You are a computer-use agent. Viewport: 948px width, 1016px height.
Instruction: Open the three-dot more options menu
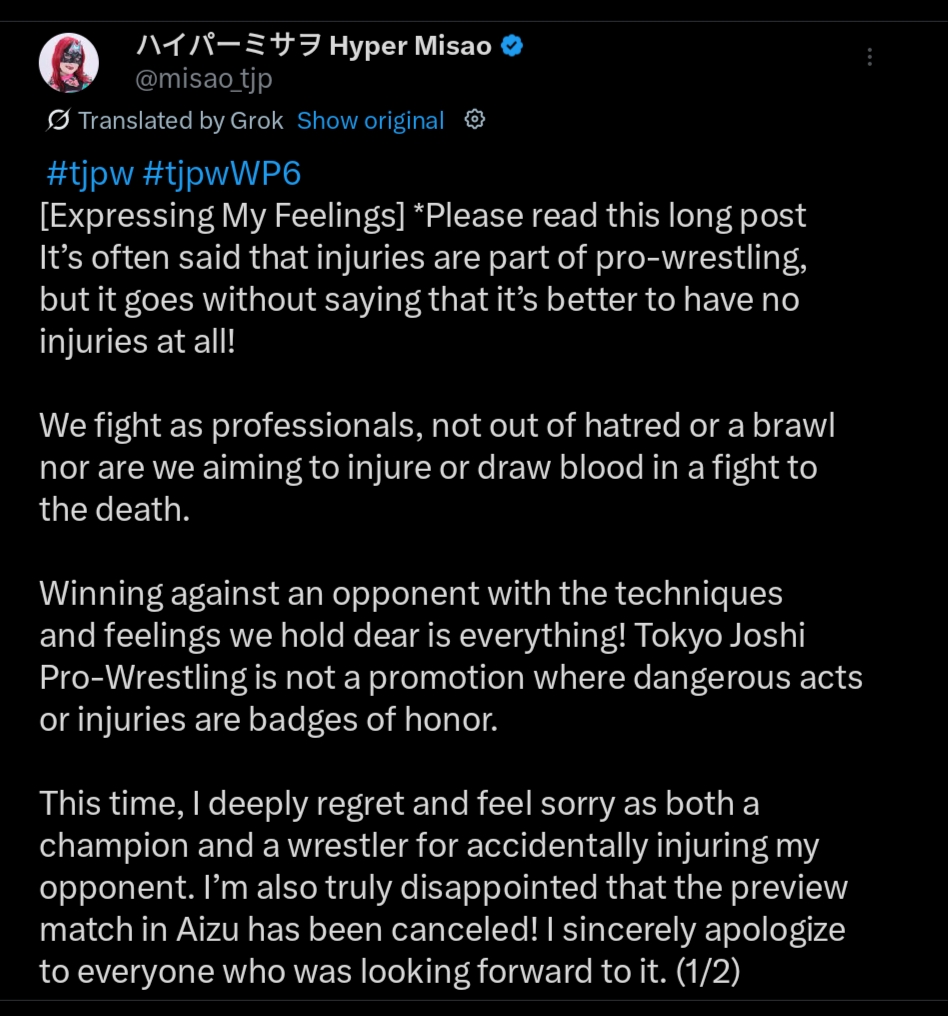870,57
